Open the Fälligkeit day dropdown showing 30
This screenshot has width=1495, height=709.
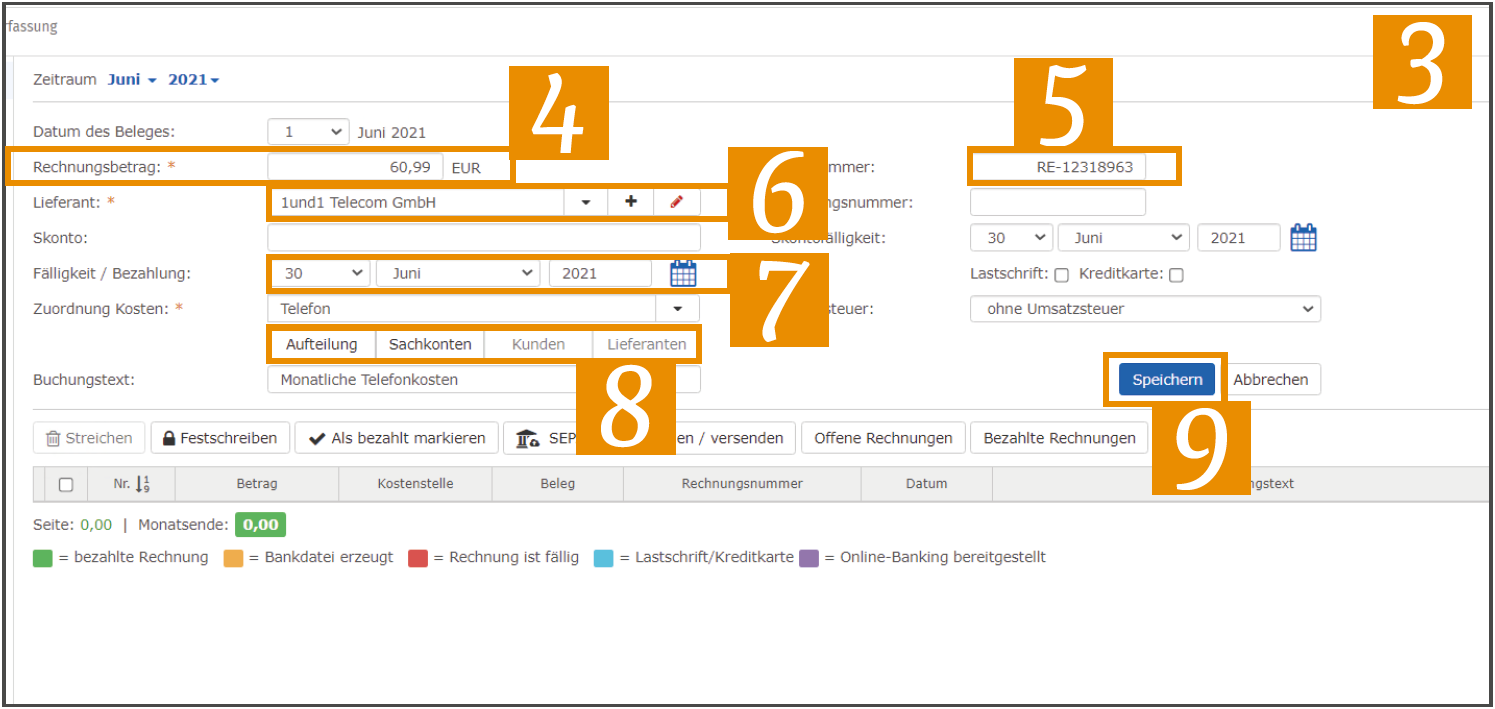(x=319, y=273)
